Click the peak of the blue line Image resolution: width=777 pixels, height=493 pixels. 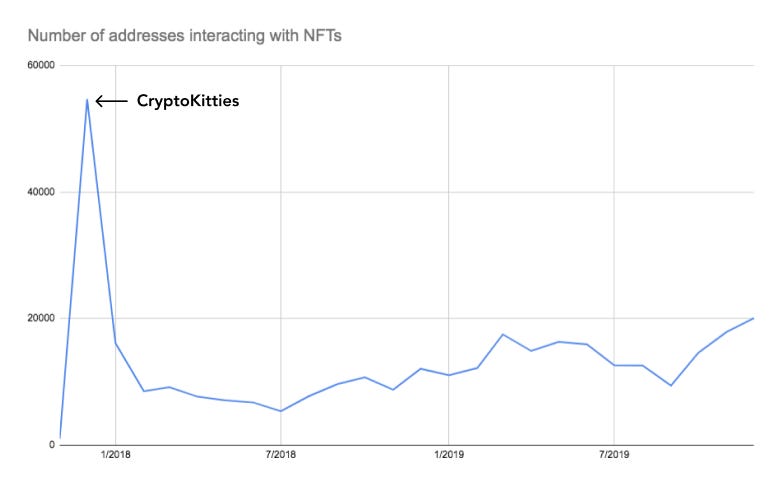(87, 100)
